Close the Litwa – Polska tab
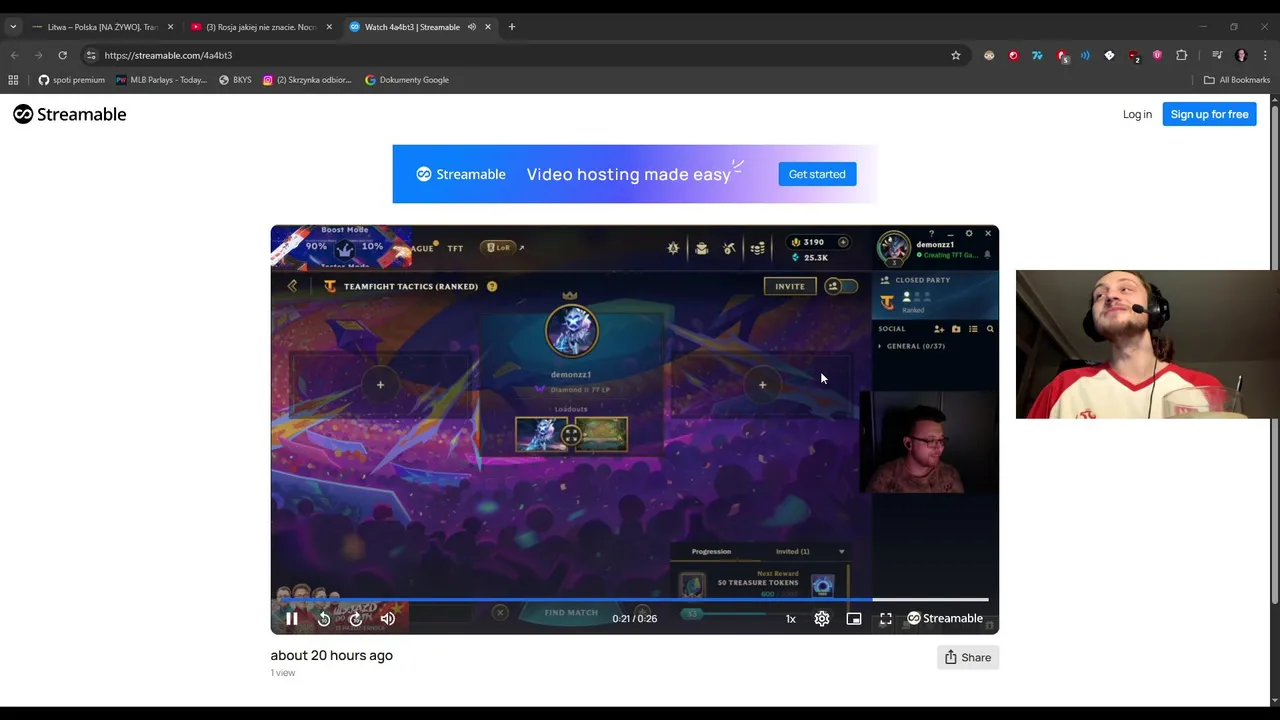1280x720 pixels. [x=170, y=27]
